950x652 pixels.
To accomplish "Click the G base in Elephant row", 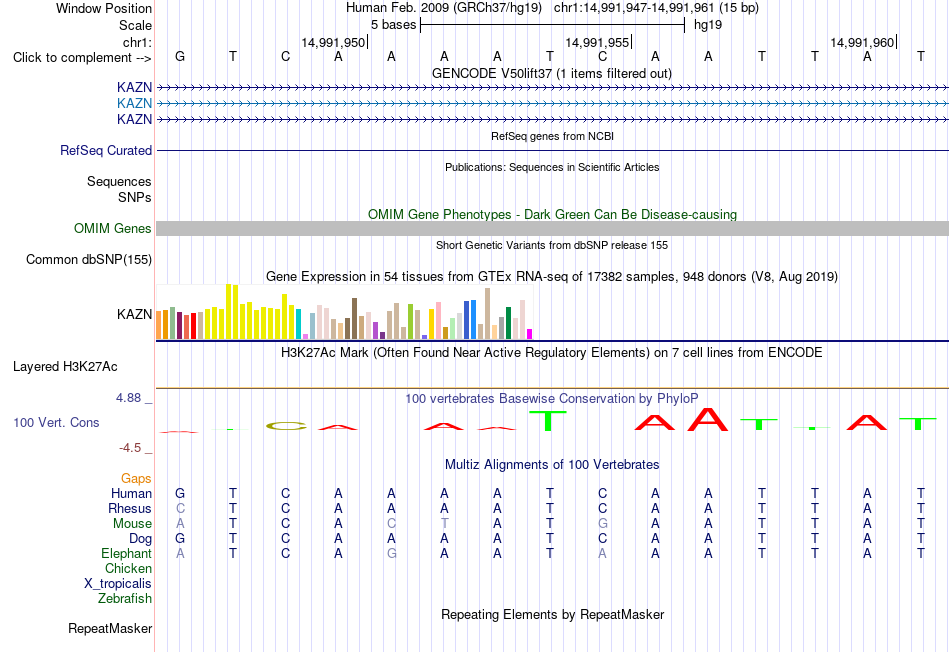I will point(392,554).
